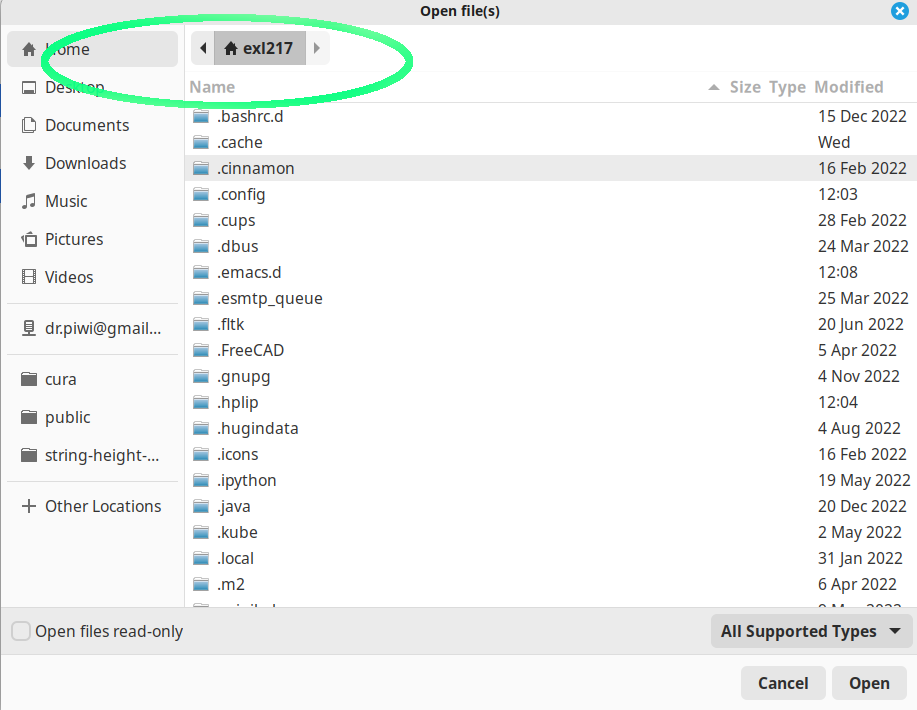The image size is (917, 710).
Task: Click folder icon of .java
Action: 201,506
